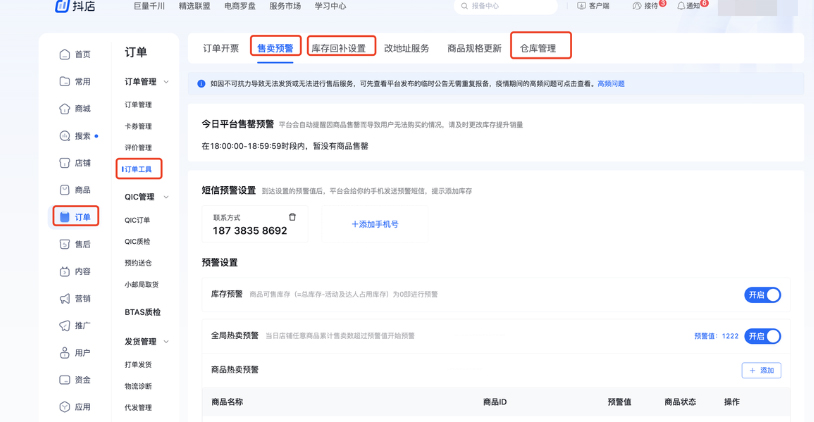Open QIC质检 submenu item
This screenshot has width=814, height=422.
coord(137,241)
